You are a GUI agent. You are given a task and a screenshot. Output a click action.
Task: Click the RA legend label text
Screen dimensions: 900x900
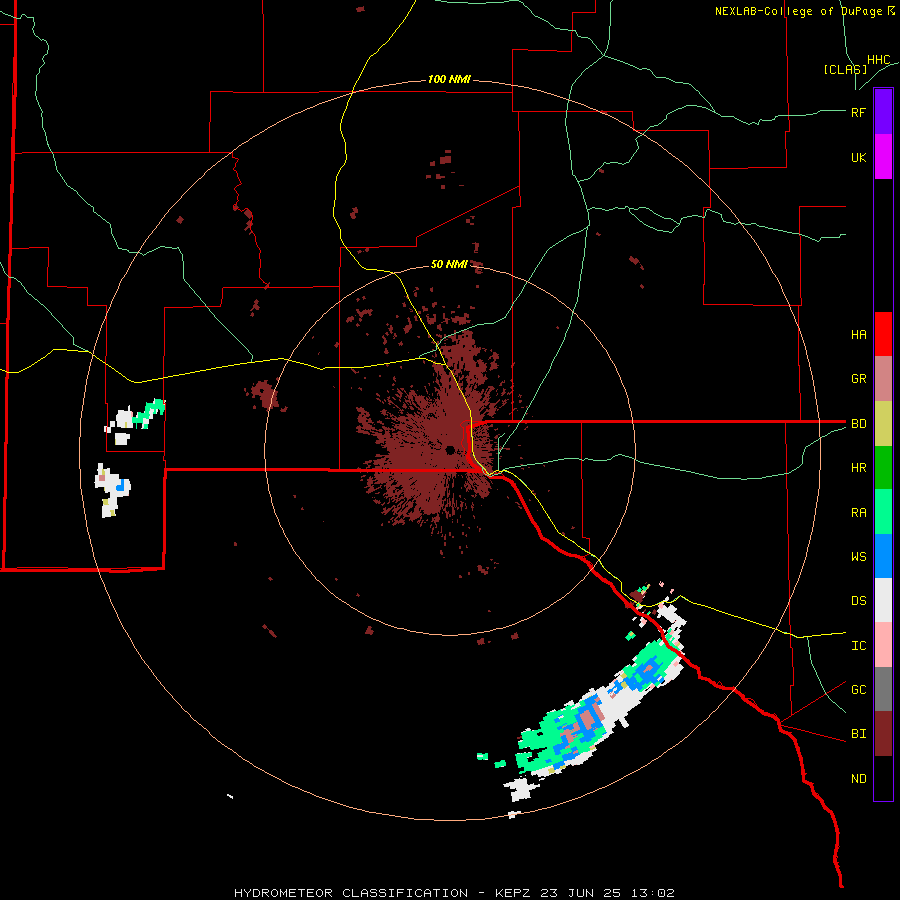858,513
